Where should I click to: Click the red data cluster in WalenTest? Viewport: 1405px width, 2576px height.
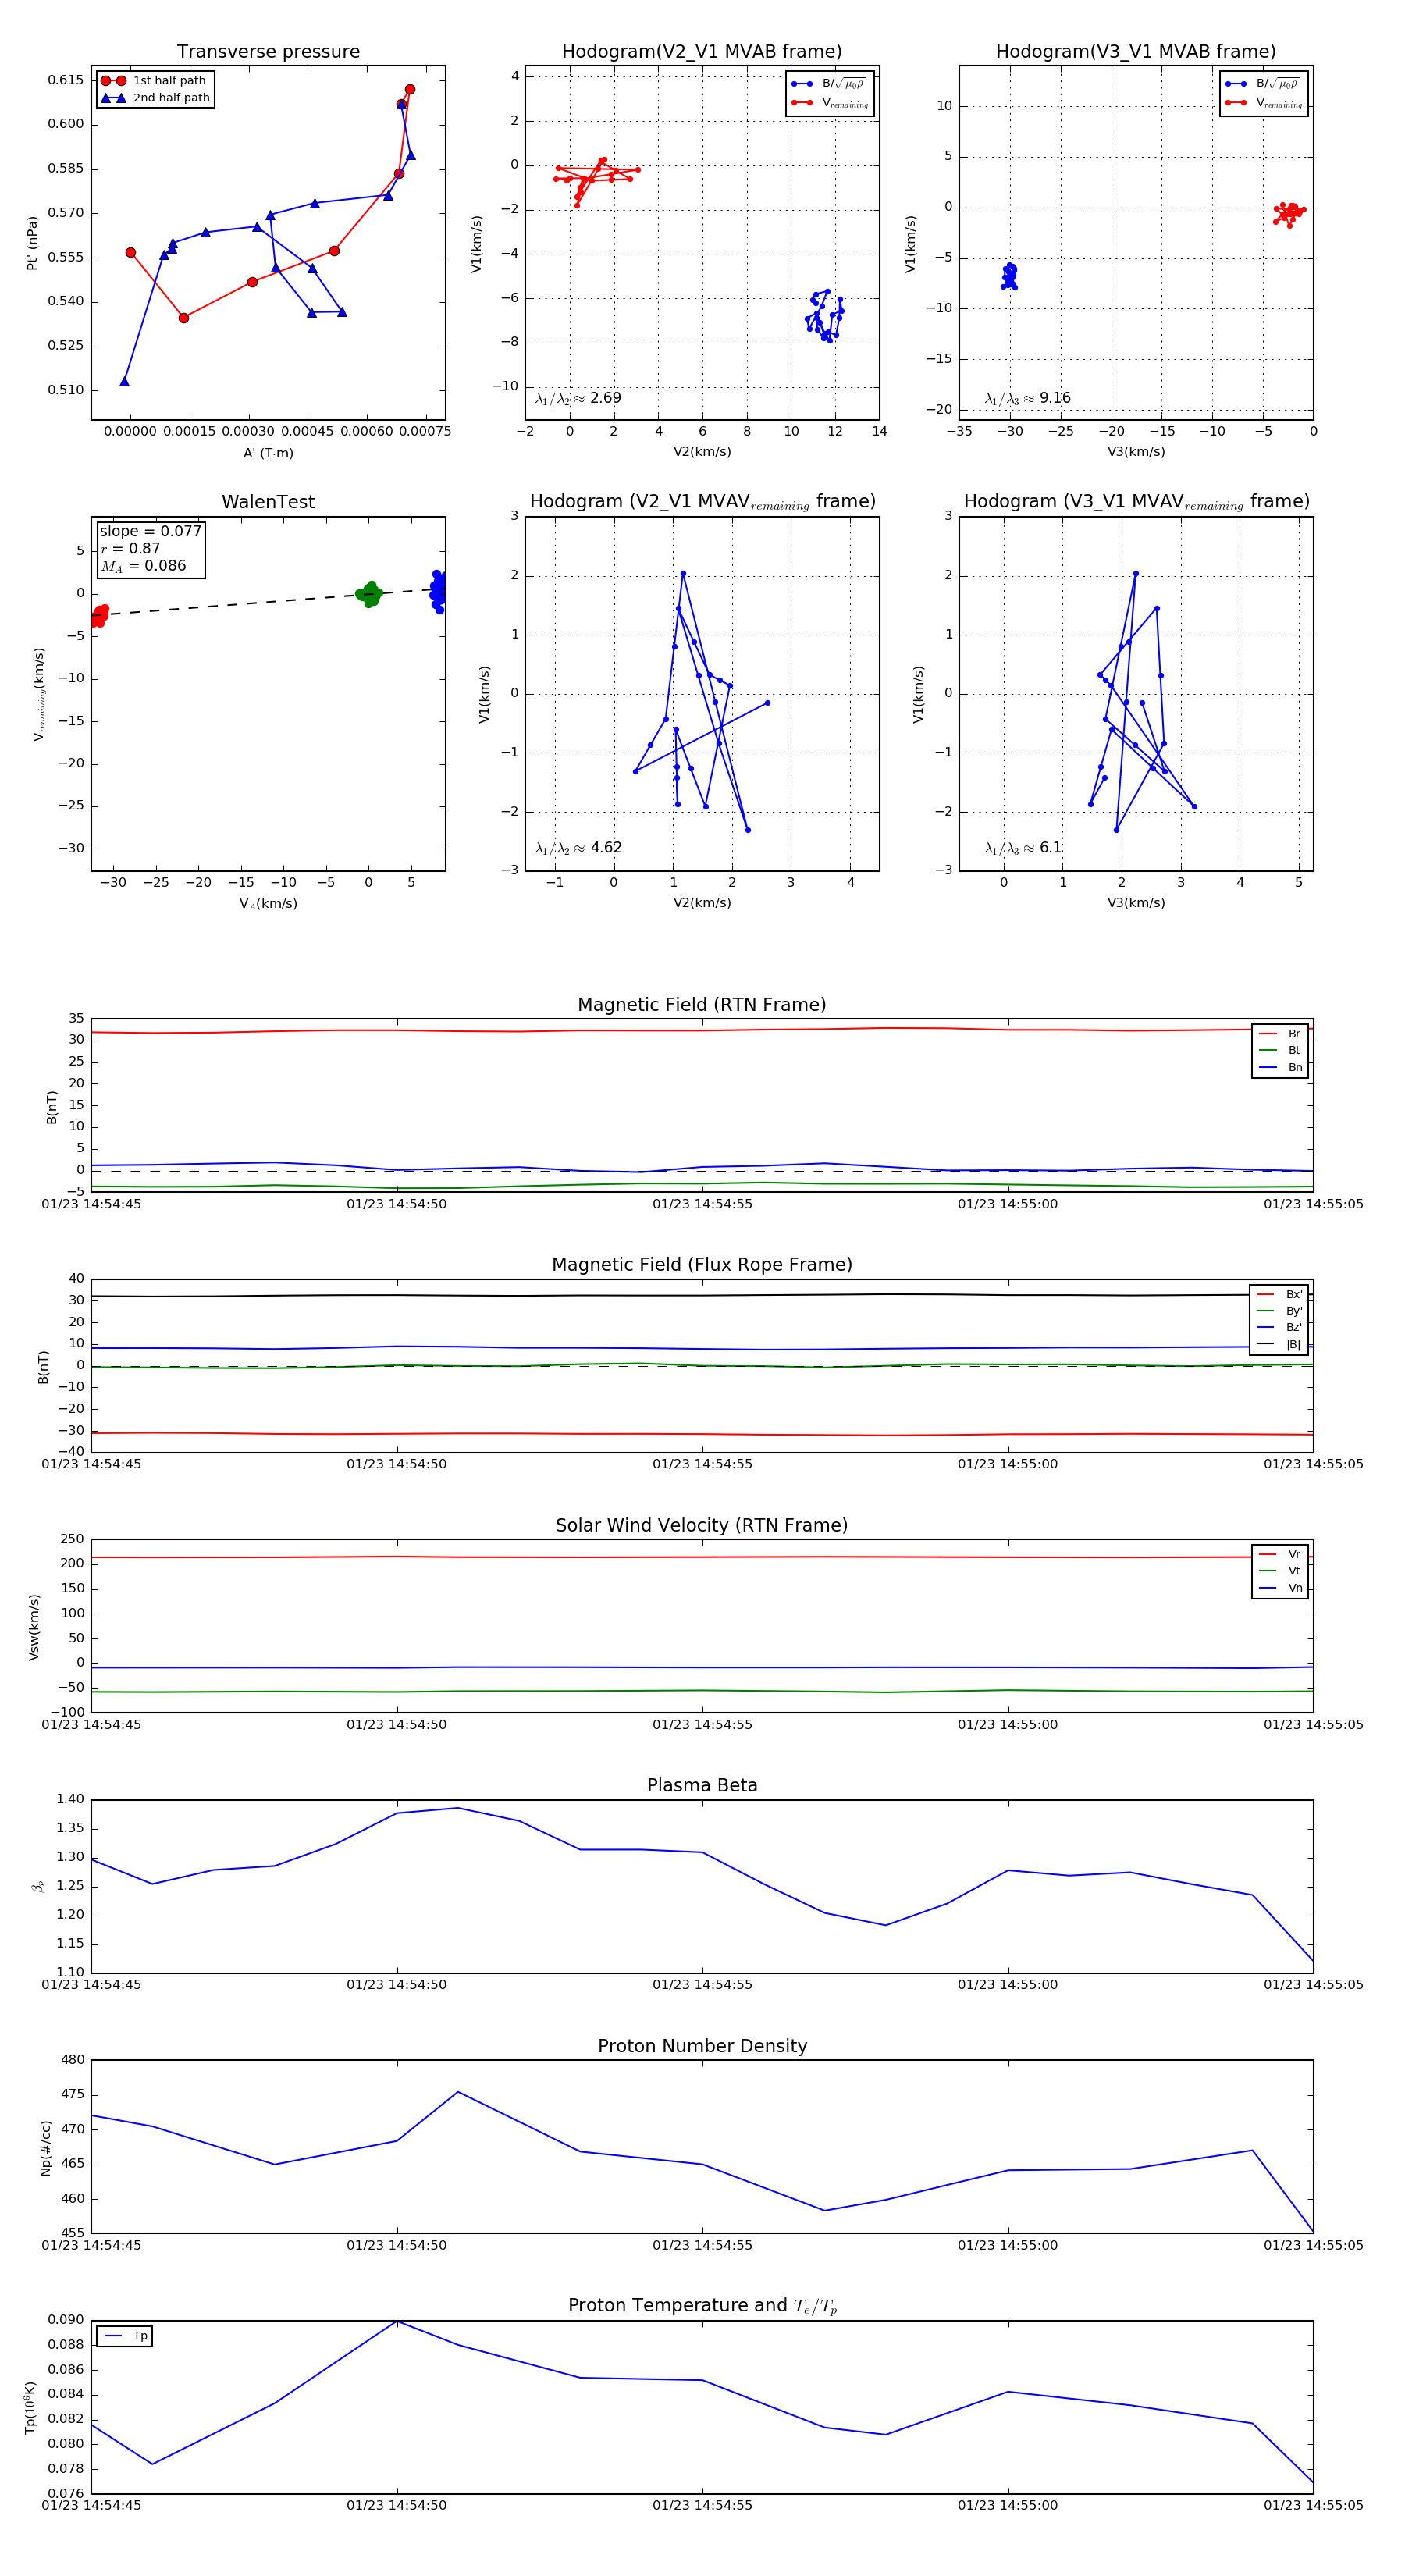99,616
